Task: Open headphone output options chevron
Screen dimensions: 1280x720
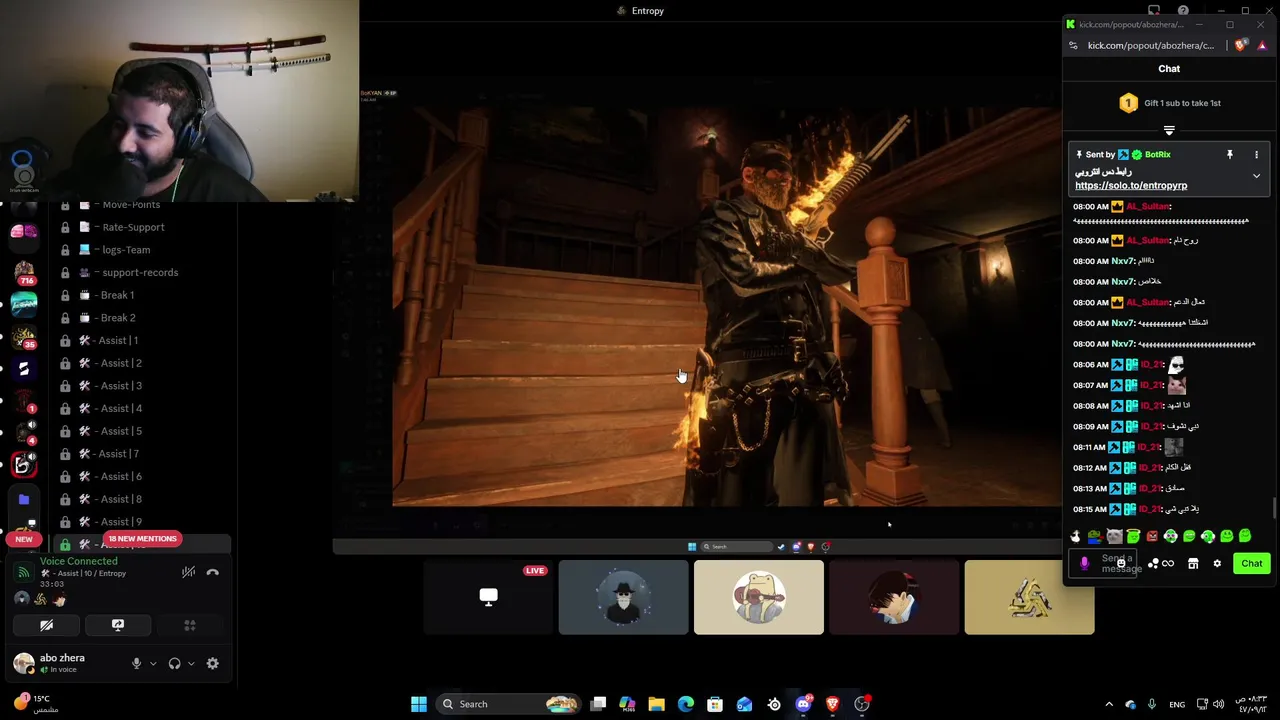Action: (x=191, y=663)
